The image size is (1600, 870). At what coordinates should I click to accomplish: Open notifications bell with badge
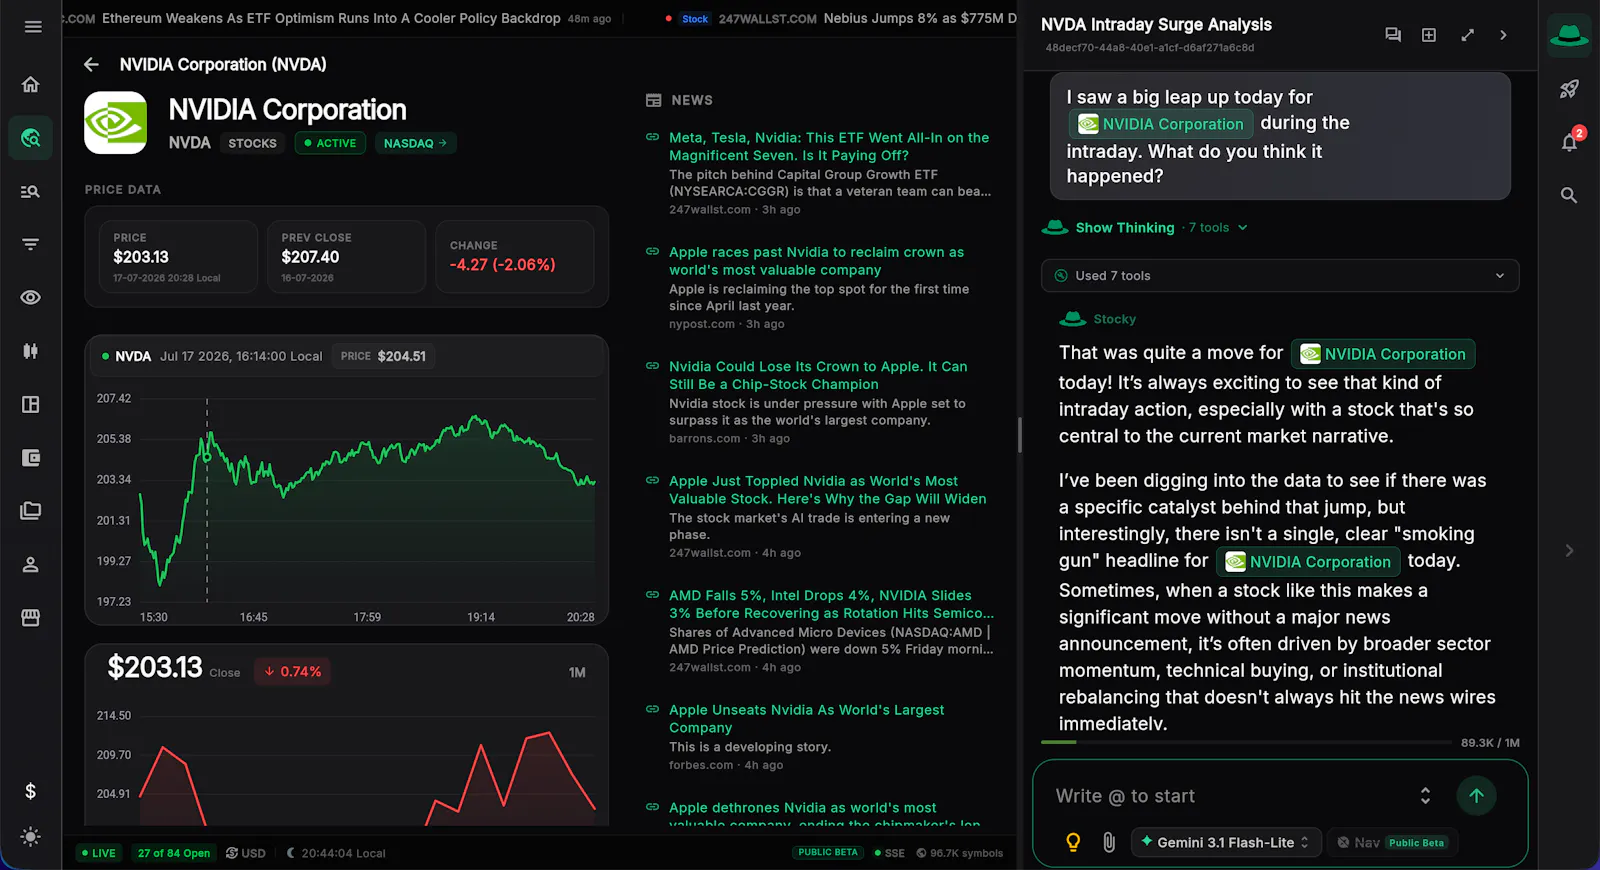(x=1569, y=141)
